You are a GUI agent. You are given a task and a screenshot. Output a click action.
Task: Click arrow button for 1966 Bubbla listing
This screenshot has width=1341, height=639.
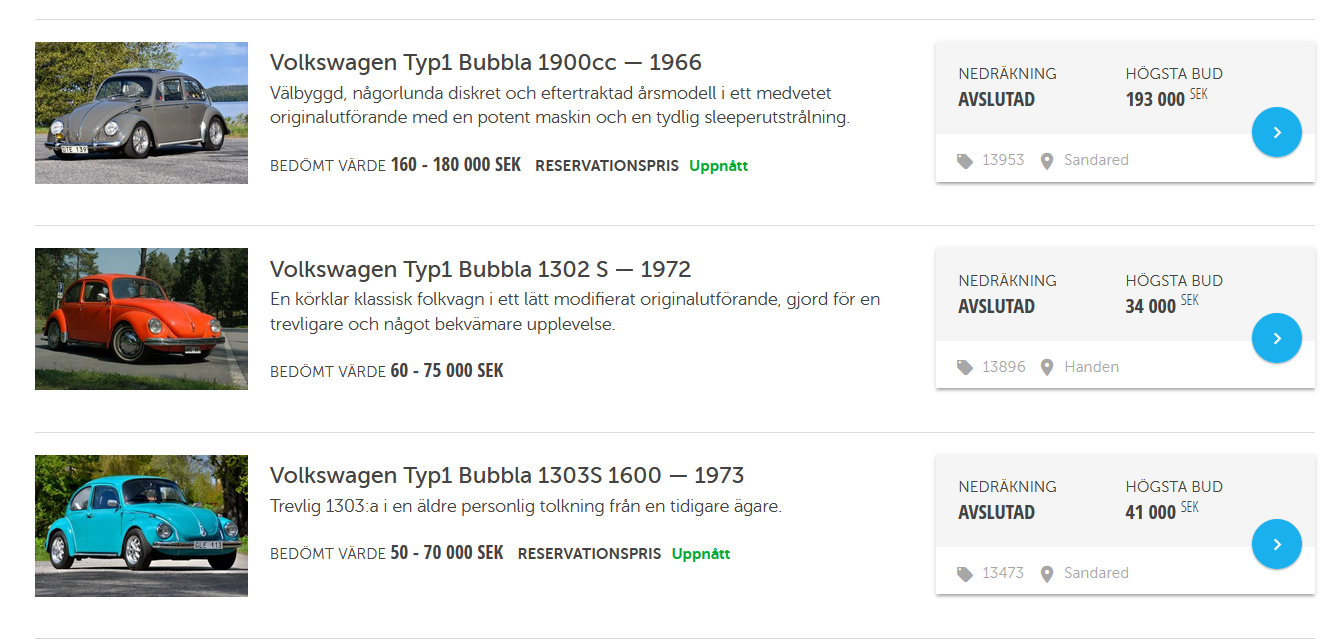coord(1276,132)
